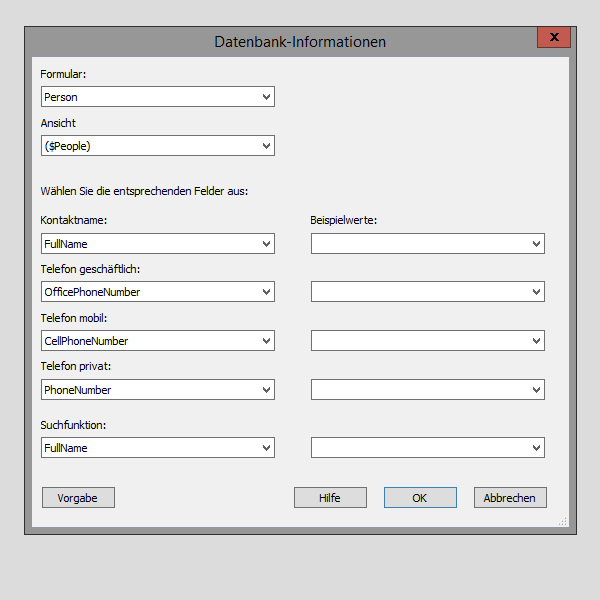Confirm with the OK button
The height and width of the screenshot is (600, 600).
(420, 498)
